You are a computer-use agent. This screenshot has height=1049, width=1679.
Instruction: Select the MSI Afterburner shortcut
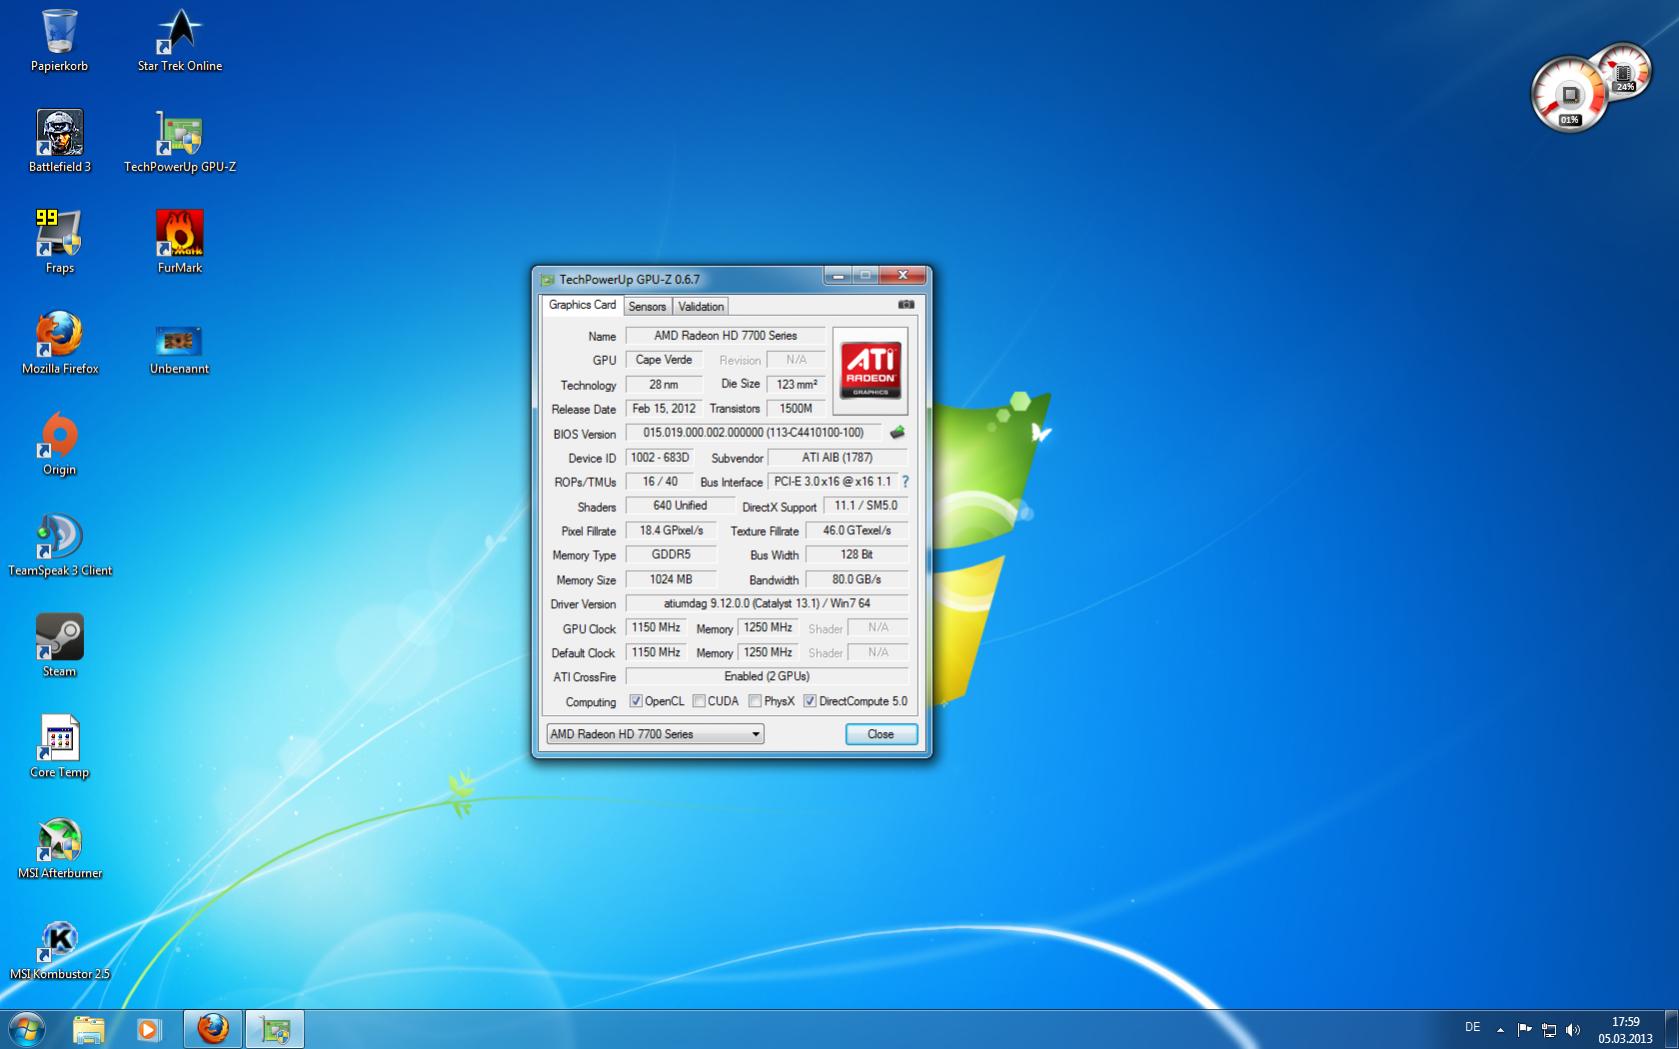59,848
